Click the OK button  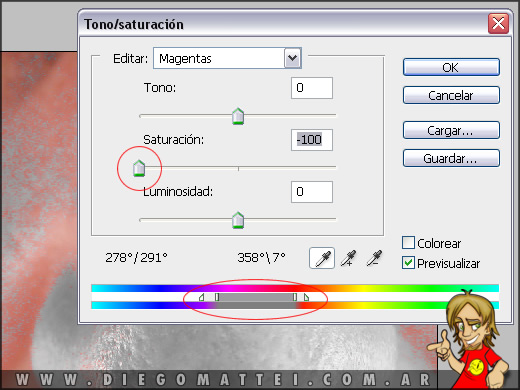click(451, 67)
